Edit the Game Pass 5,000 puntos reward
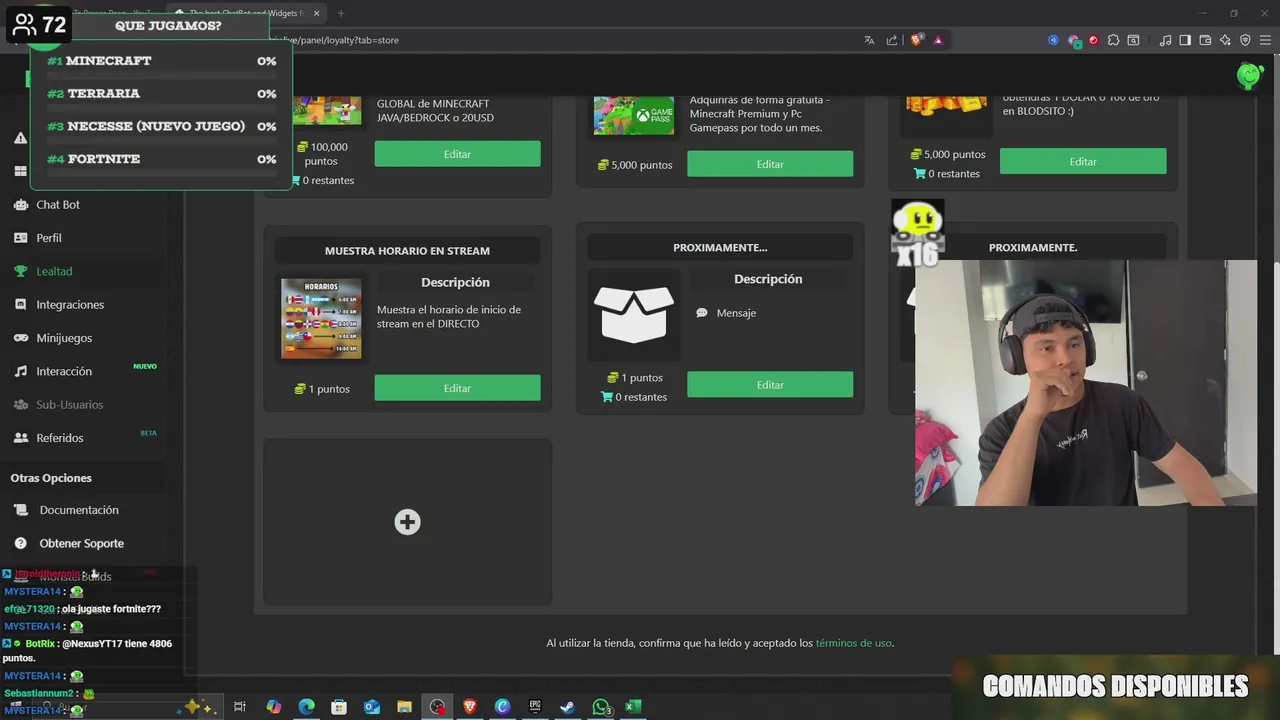This screenshot has height=720, width=1280. pyautogui.click(x=770, y=164)
